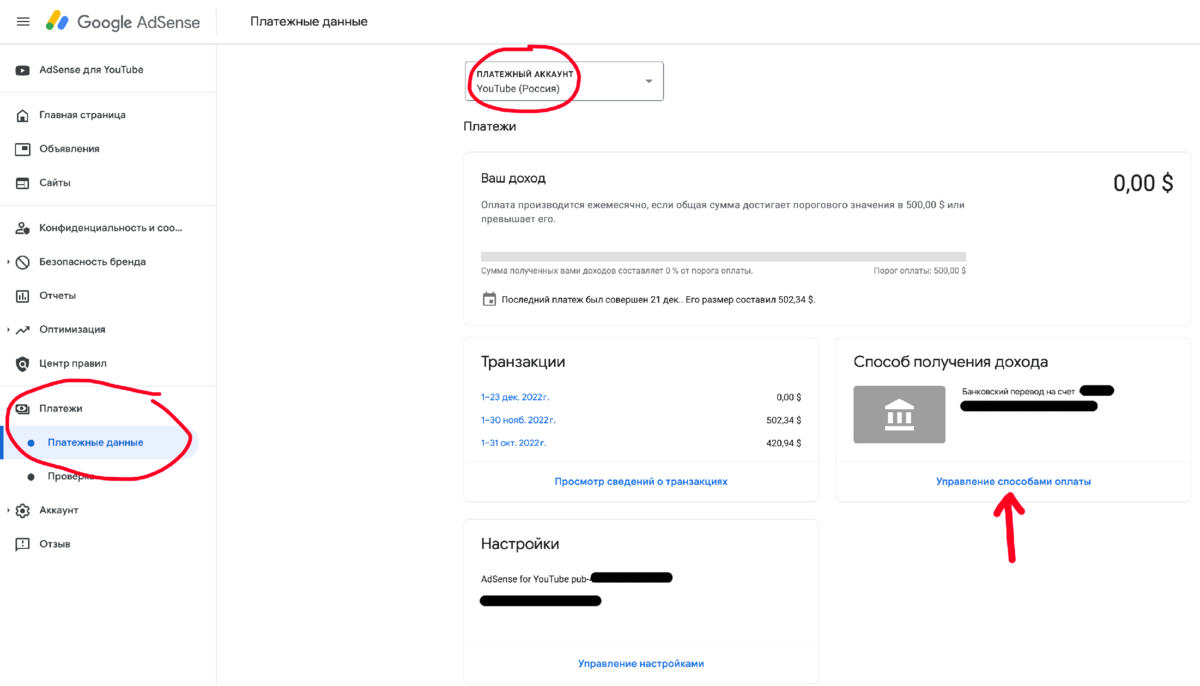
Task: Click the 0,00 $ income balance
Action: click(x=1143, y=183)
